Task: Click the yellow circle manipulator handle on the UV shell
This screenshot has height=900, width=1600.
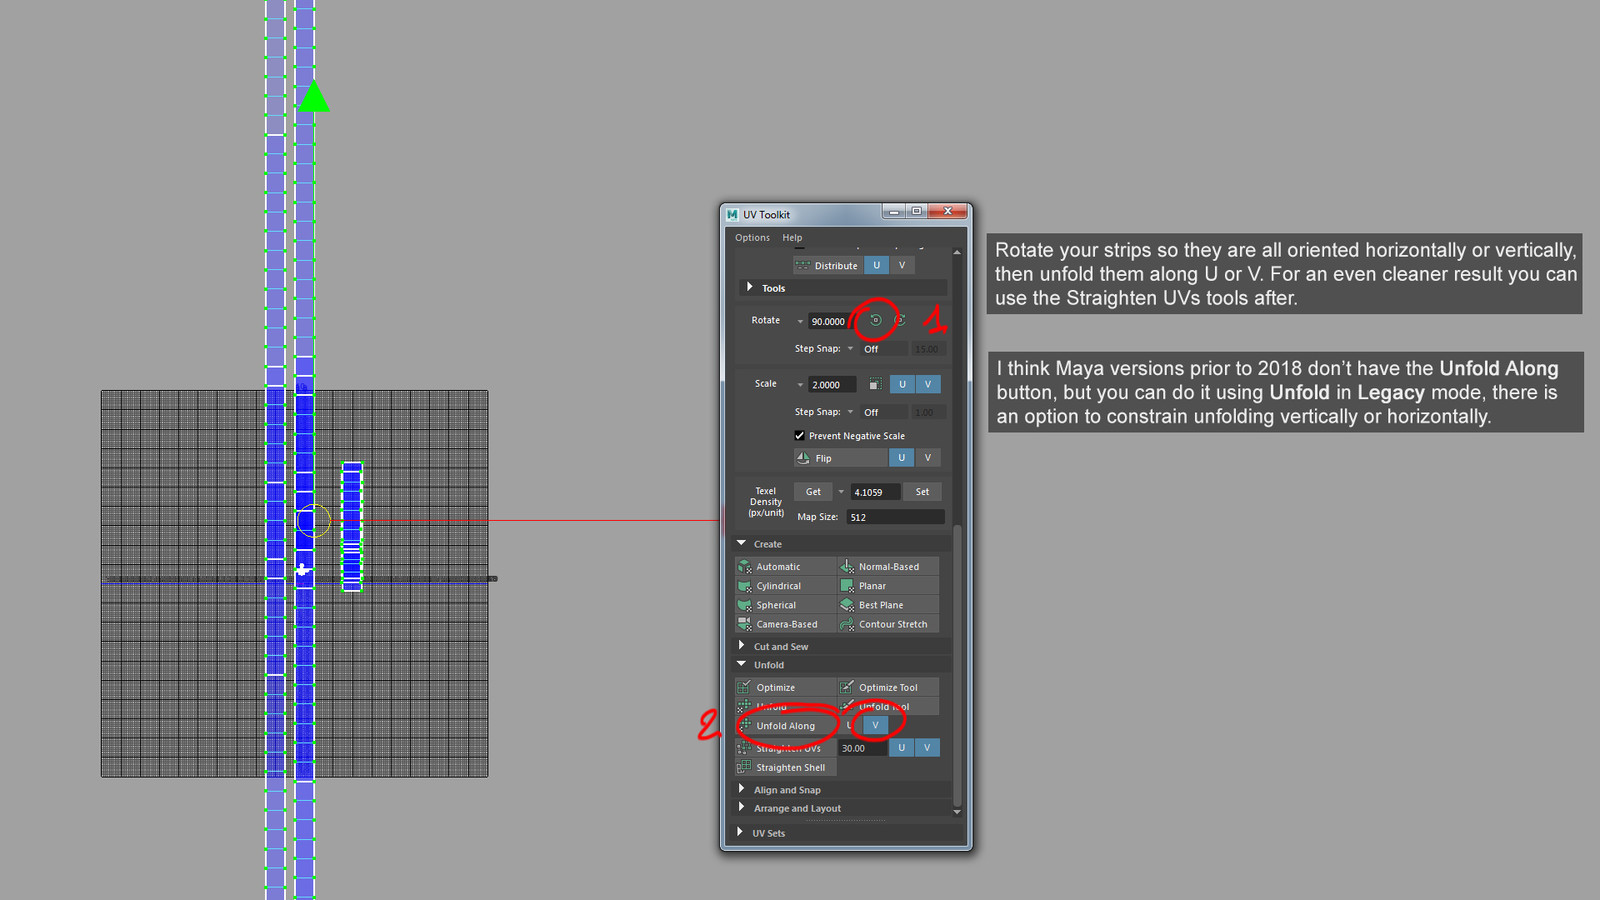Action: click(314, 521)
